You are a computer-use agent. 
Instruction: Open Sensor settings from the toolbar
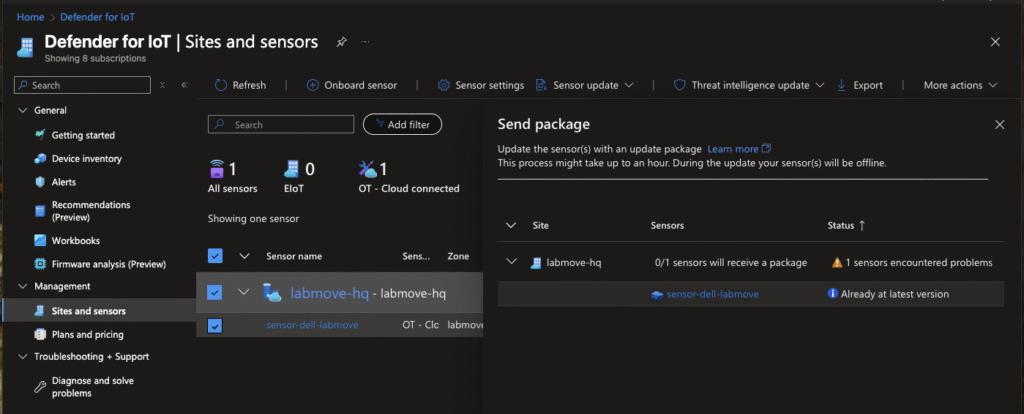(481, 85)
